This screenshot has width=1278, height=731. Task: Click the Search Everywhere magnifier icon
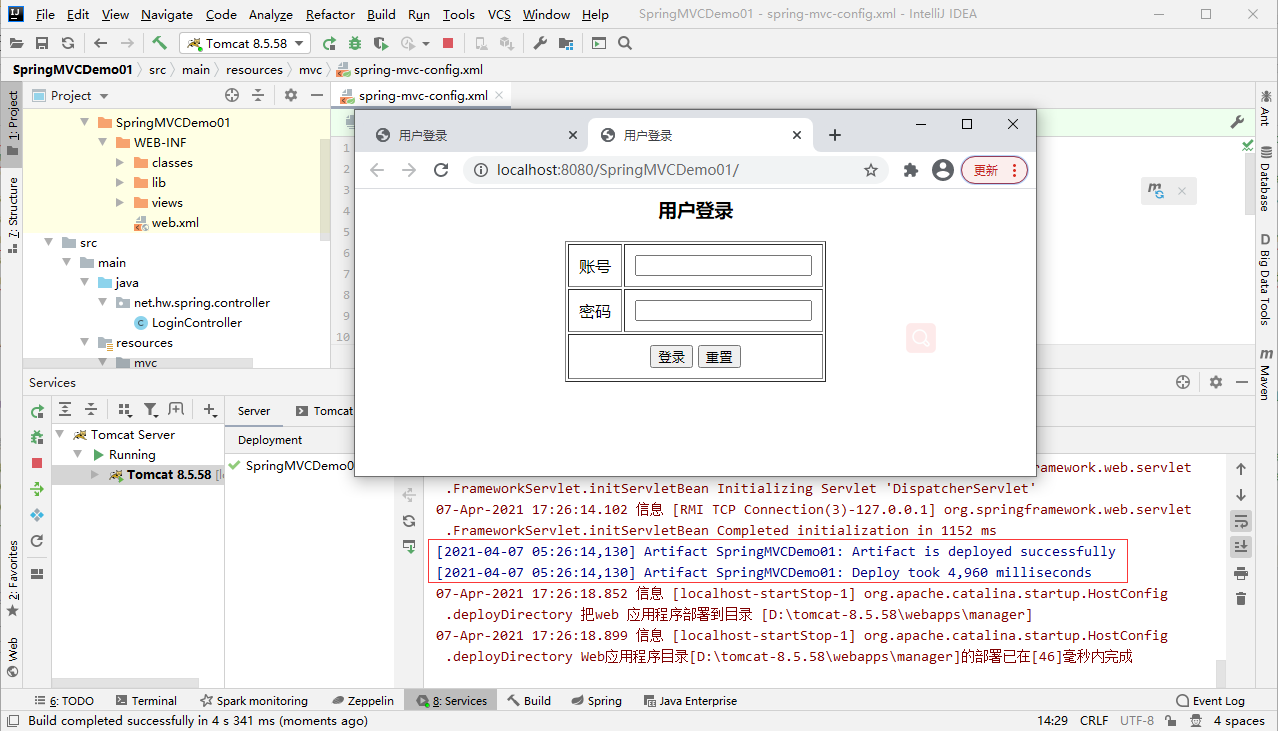625,43
